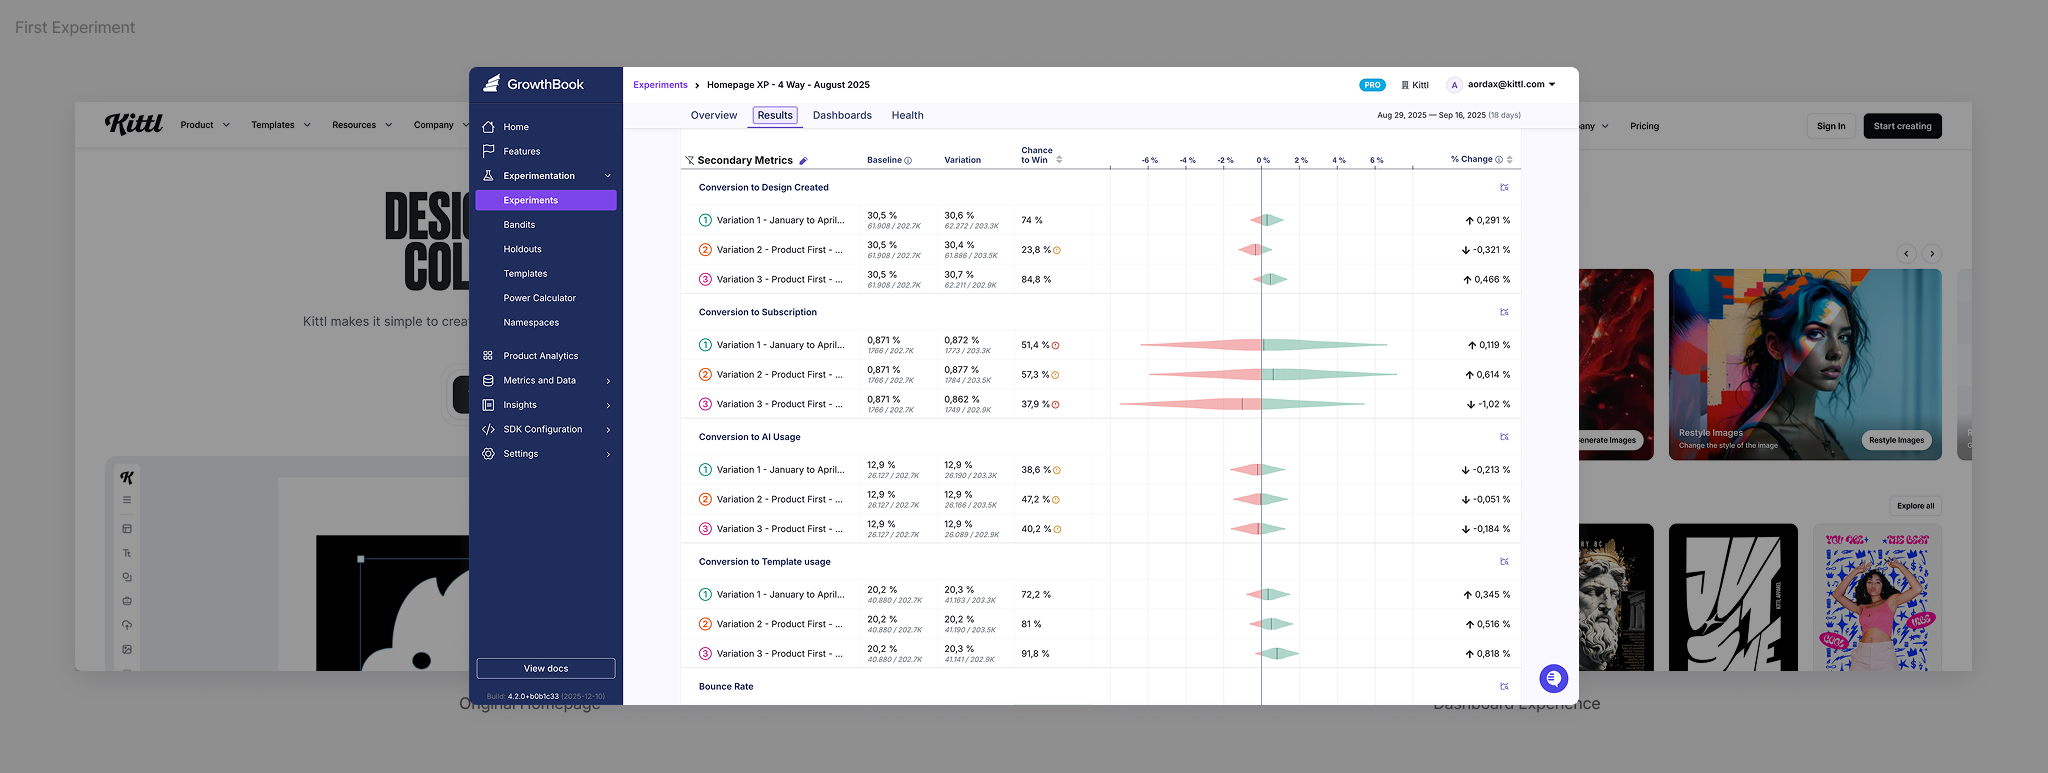The width and height of the screenshot is (2048, 773).
Task: Click info icon next to Baseline
Action: [908, 160]
